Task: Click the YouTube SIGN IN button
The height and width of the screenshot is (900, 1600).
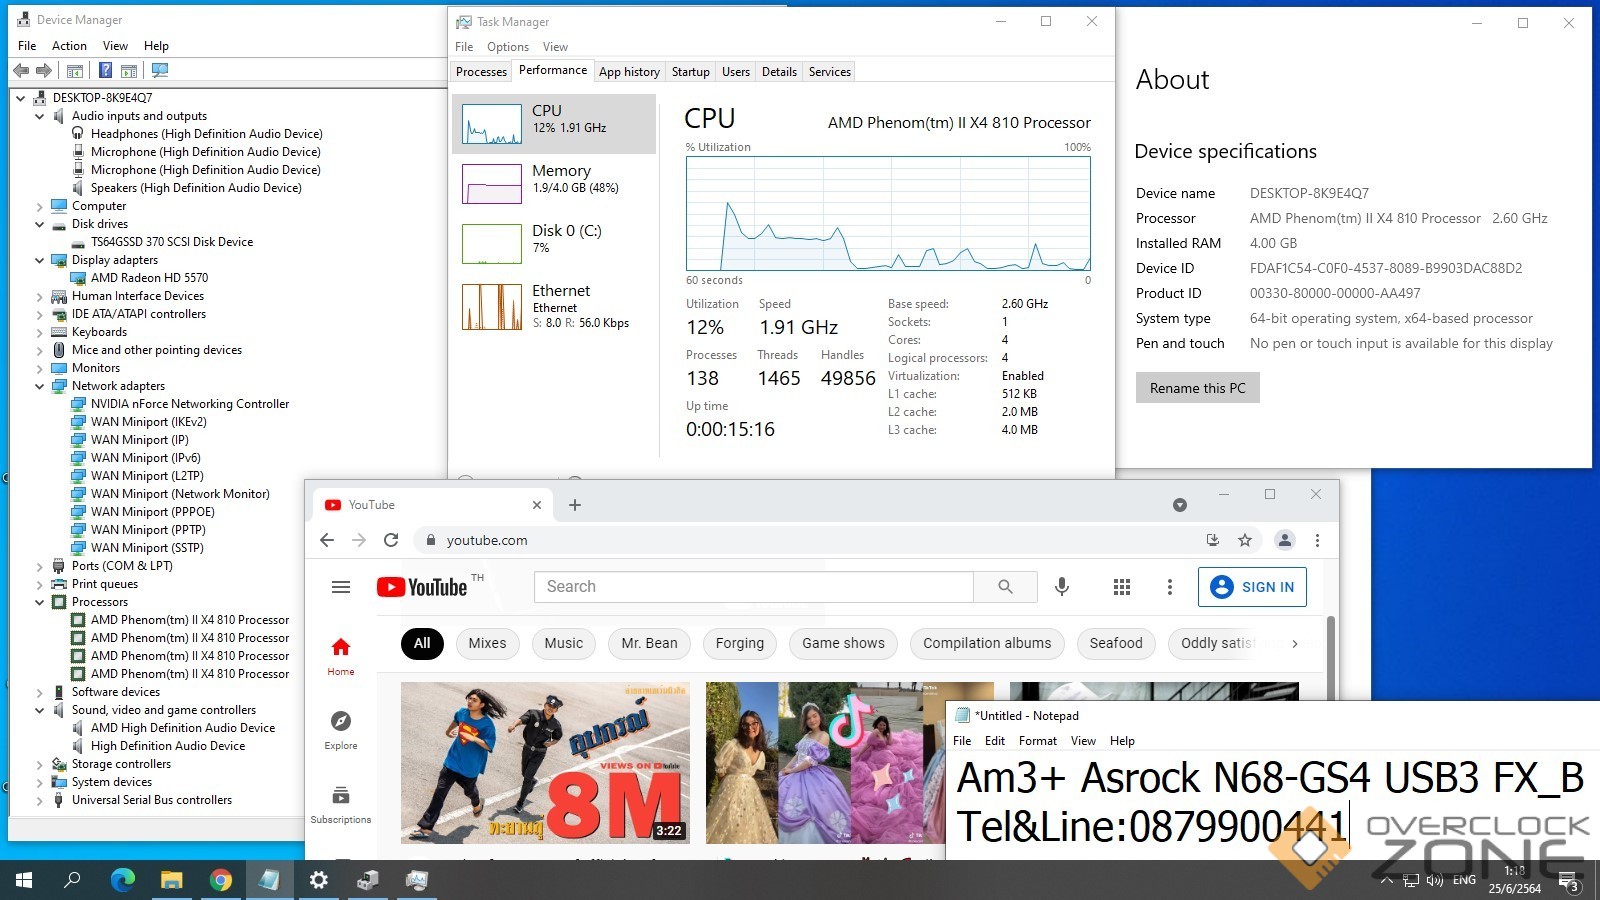Action: (1252, 587)
